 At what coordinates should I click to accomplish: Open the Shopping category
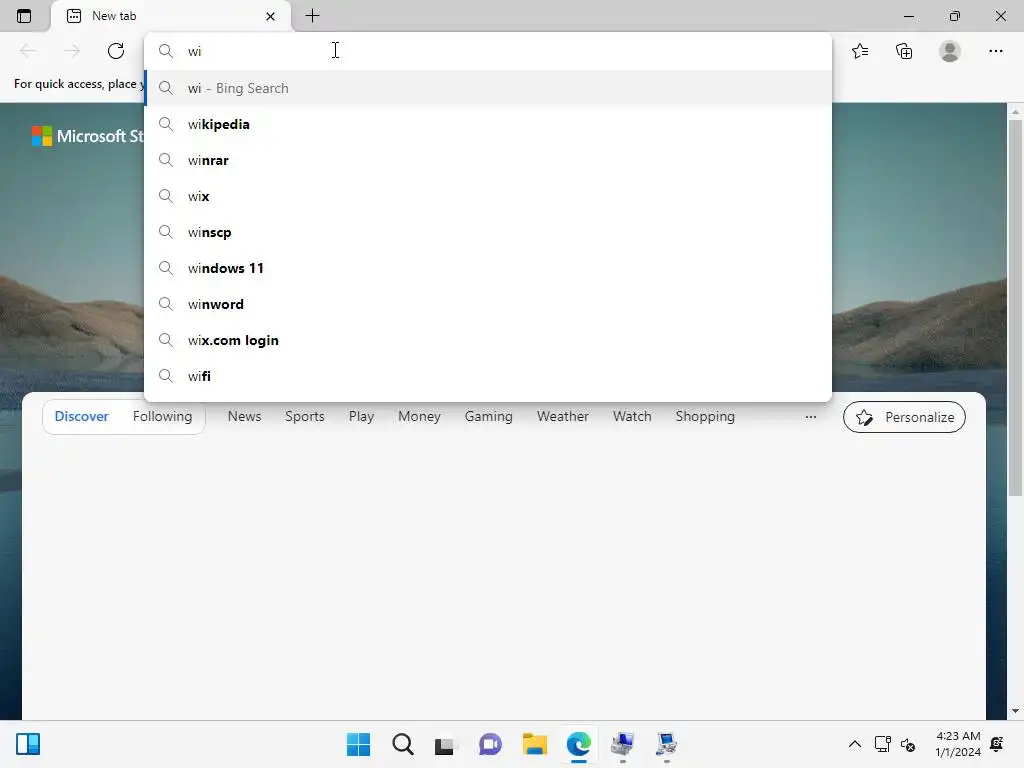[705, 417]
